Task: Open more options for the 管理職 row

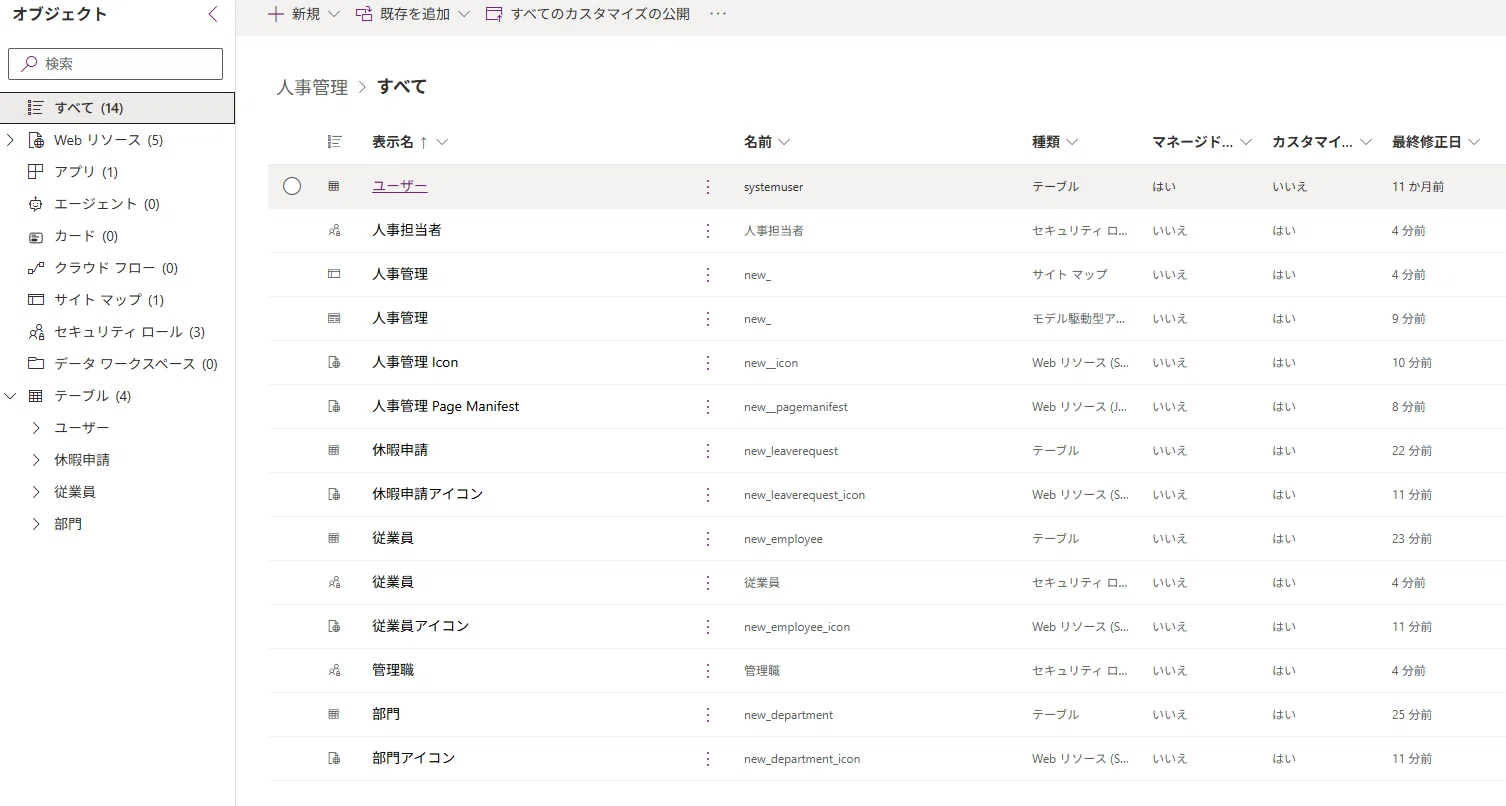Action: click(x=708, y=671)
